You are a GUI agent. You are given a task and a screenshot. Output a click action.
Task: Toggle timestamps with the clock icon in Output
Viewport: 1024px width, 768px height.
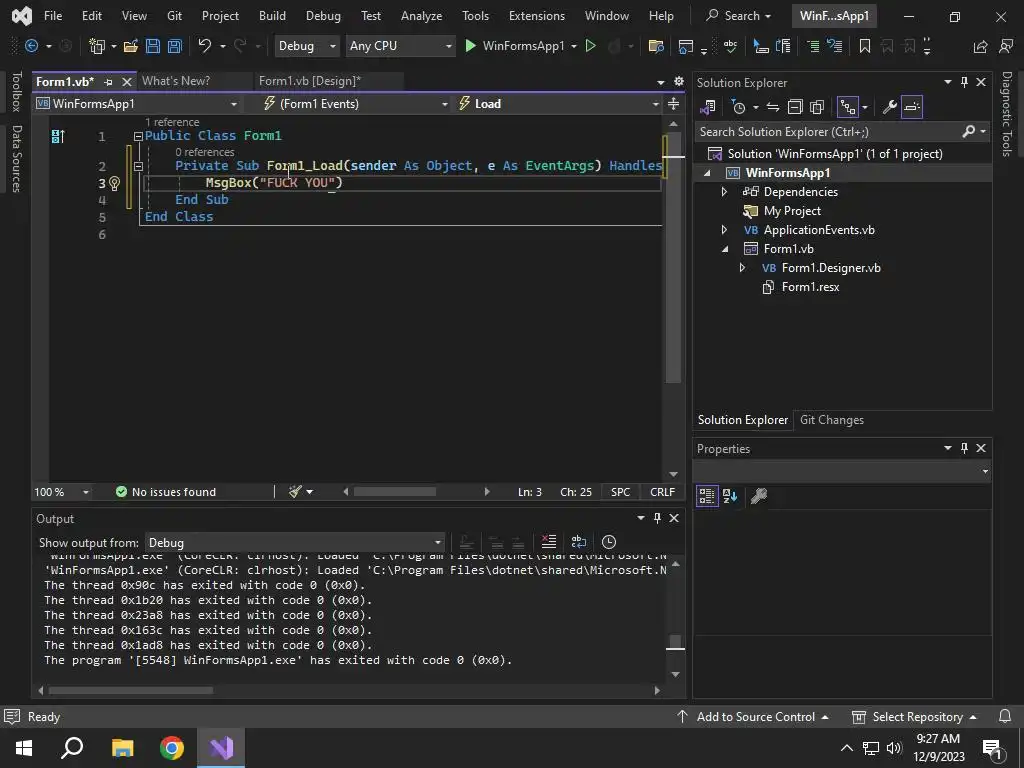(609, 541)
